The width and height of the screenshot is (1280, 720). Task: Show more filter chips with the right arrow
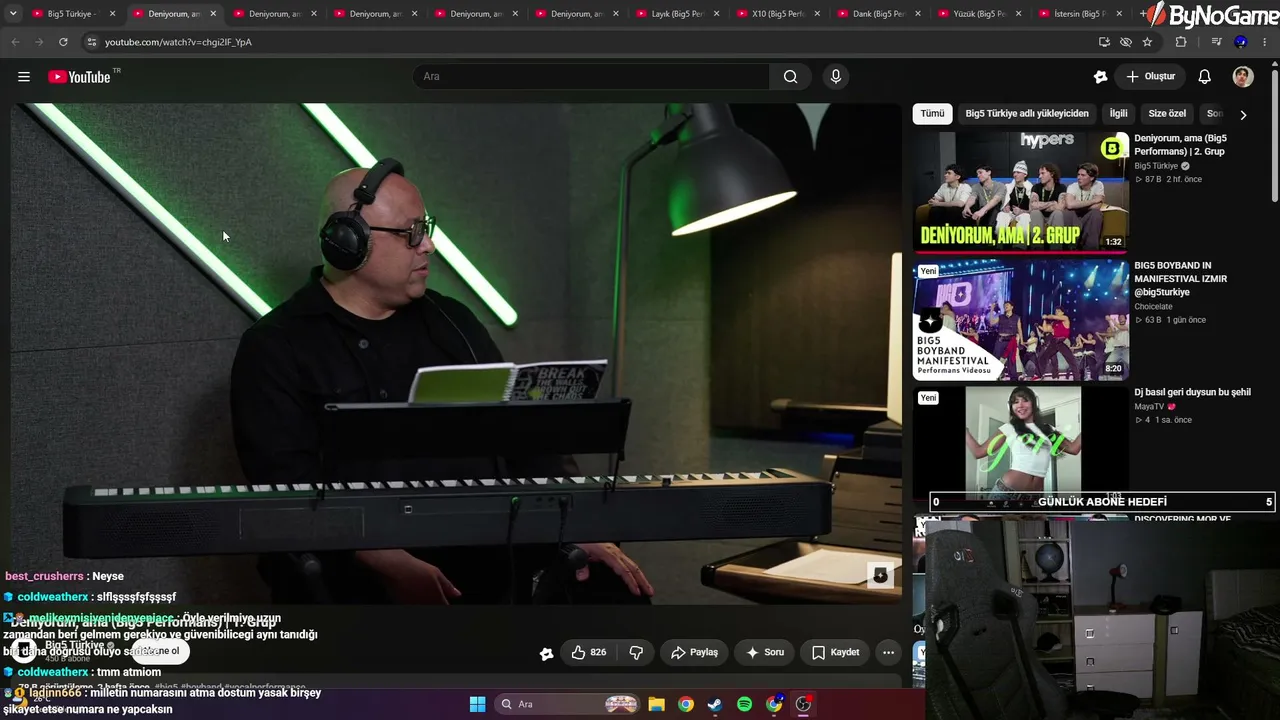click(1243, 115)
